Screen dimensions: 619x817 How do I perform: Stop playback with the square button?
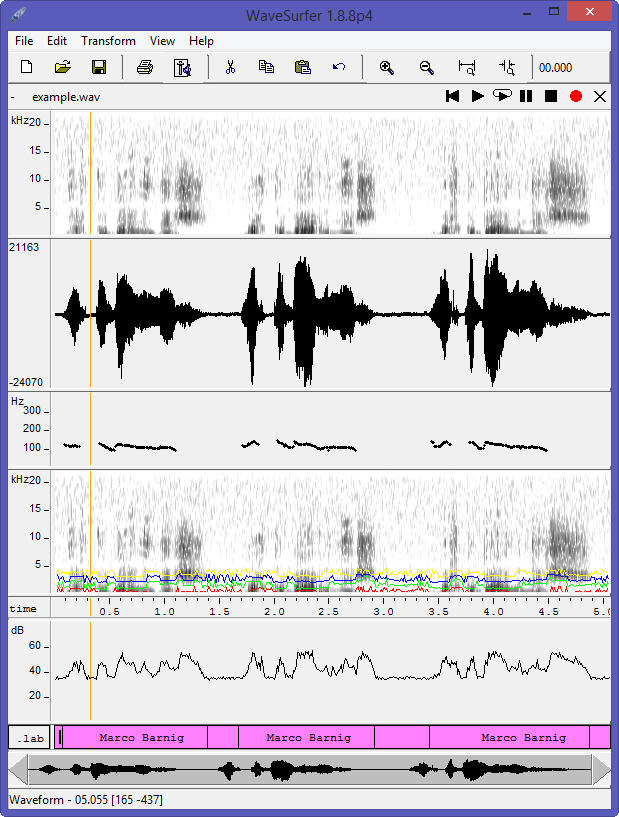551,96
